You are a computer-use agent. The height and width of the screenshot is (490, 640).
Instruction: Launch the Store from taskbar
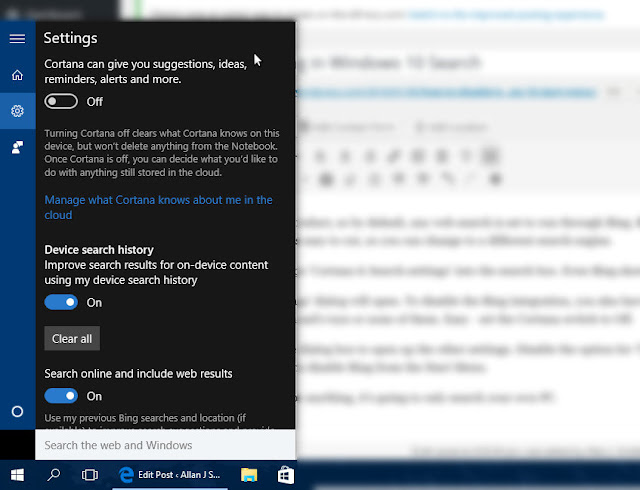click(285, 475)
